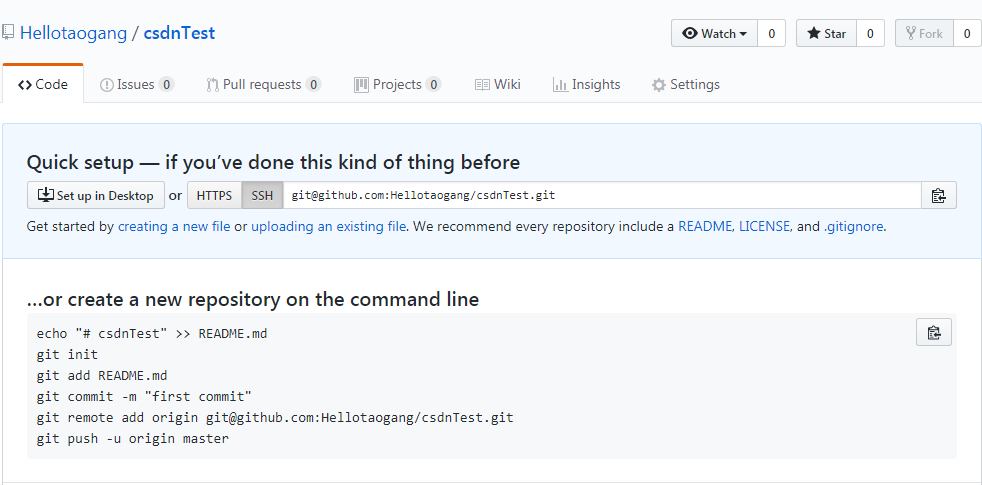Fork the repository using the Fork button
Viewport: 982px width, 485px height.
point(924,33)
